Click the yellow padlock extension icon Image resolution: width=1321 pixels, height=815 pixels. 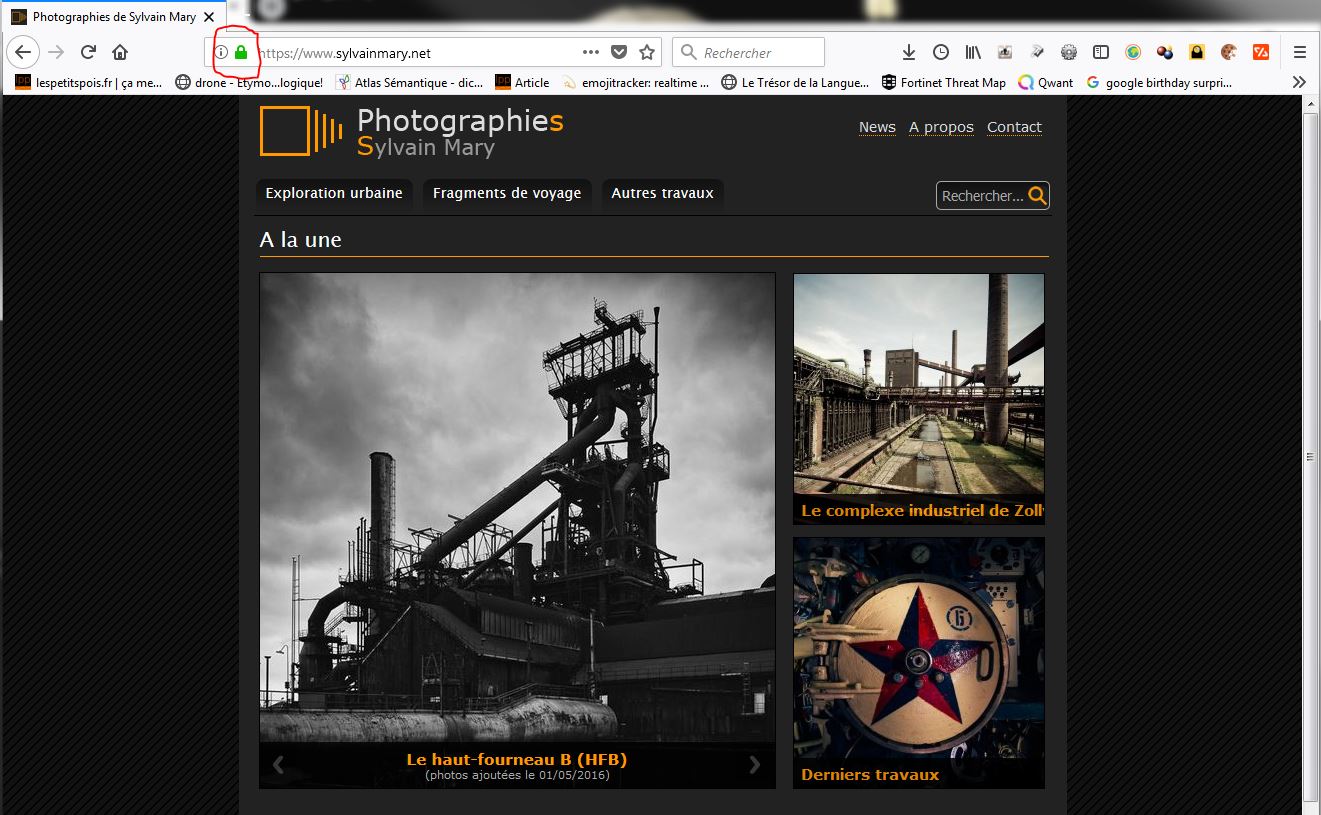(x=1197, y=52)
